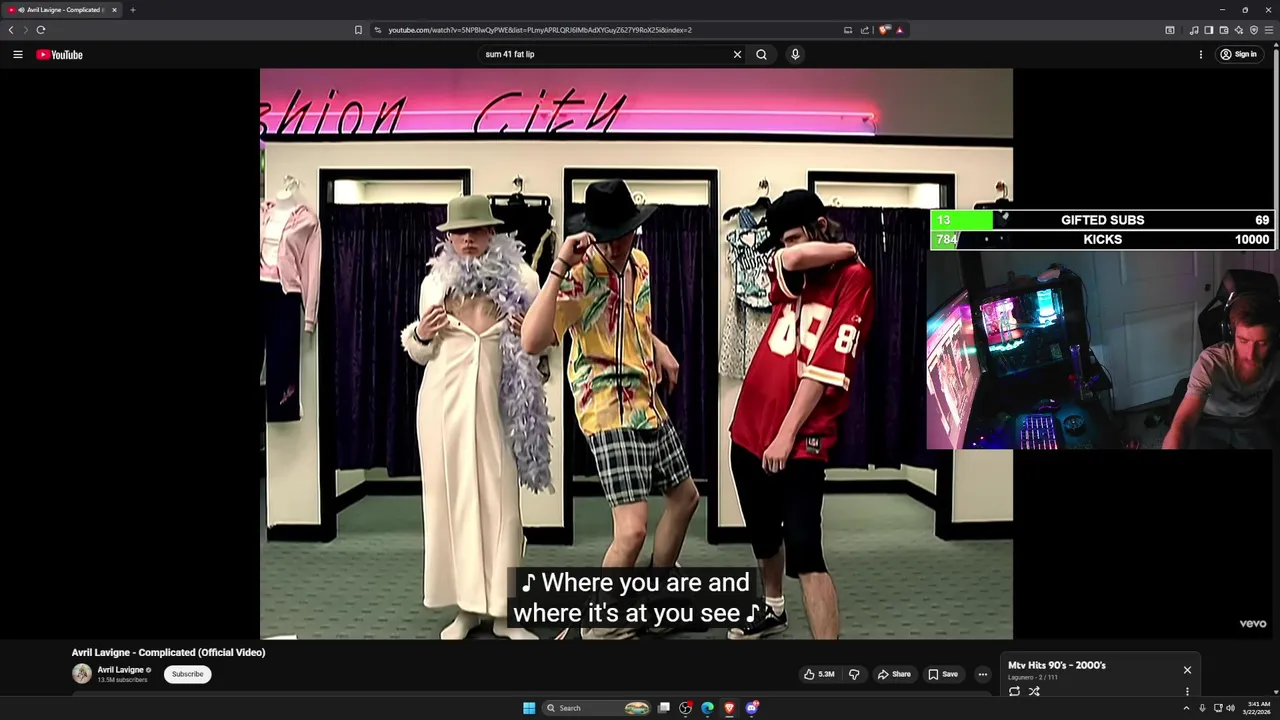This screenshot has height=720, width=1280.
Task: Collapse the Mtv Hits playlist panel
Action: 1187,670
